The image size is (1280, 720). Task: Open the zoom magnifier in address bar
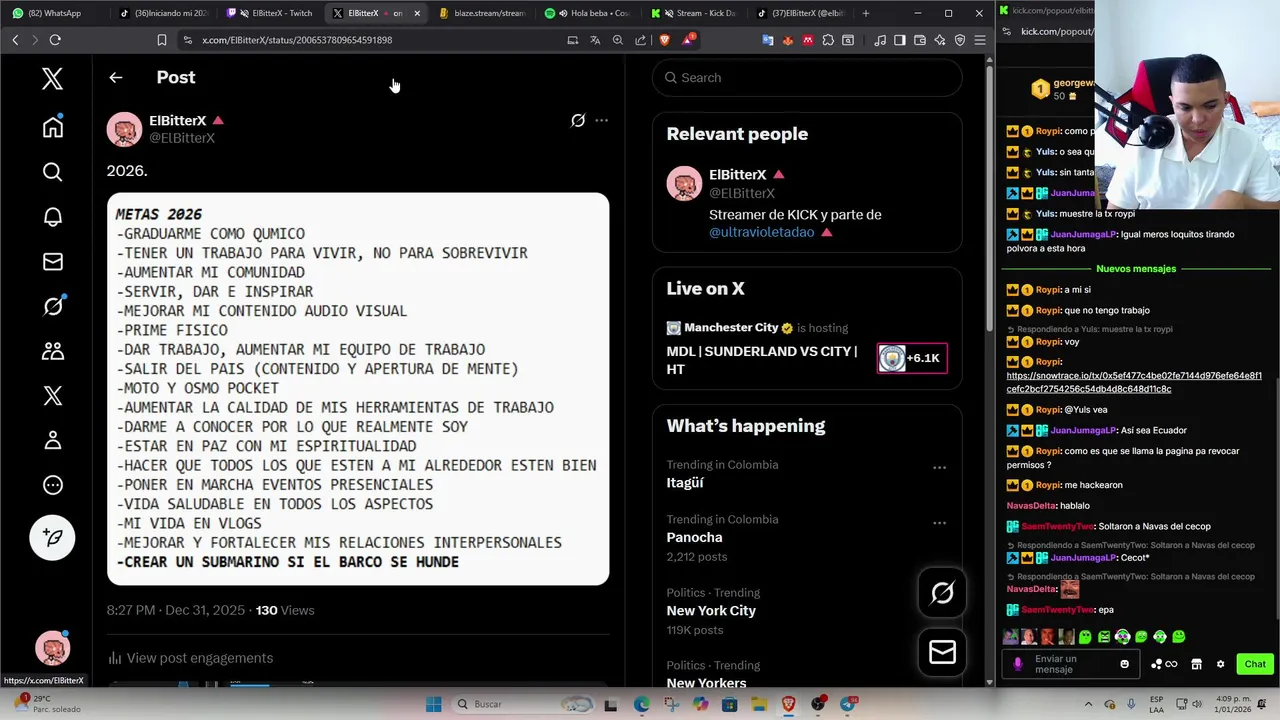tap(618, 40)
